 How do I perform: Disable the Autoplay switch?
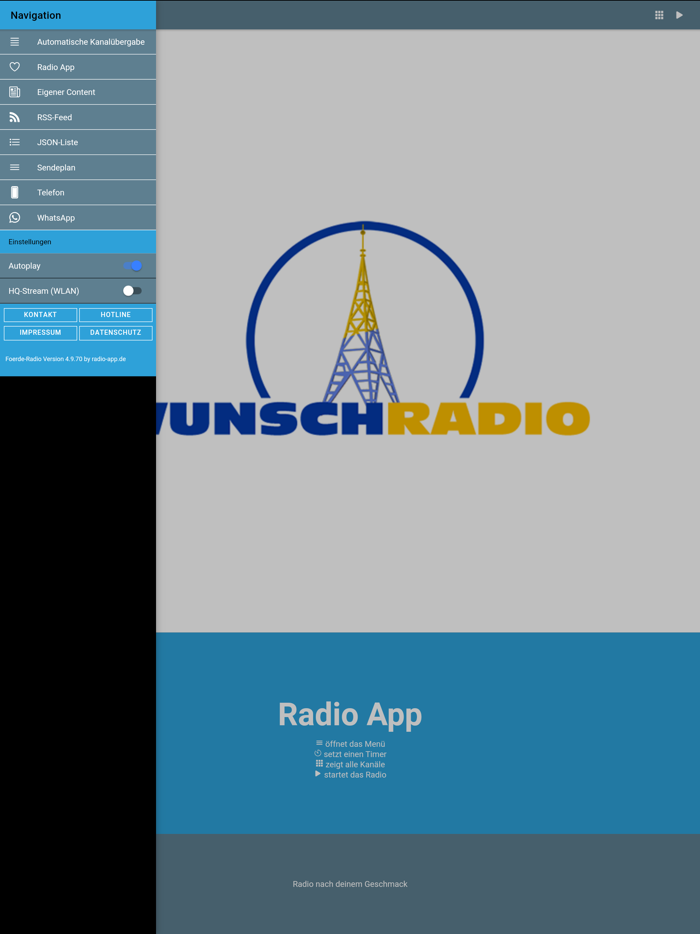(x=133, y=266)
